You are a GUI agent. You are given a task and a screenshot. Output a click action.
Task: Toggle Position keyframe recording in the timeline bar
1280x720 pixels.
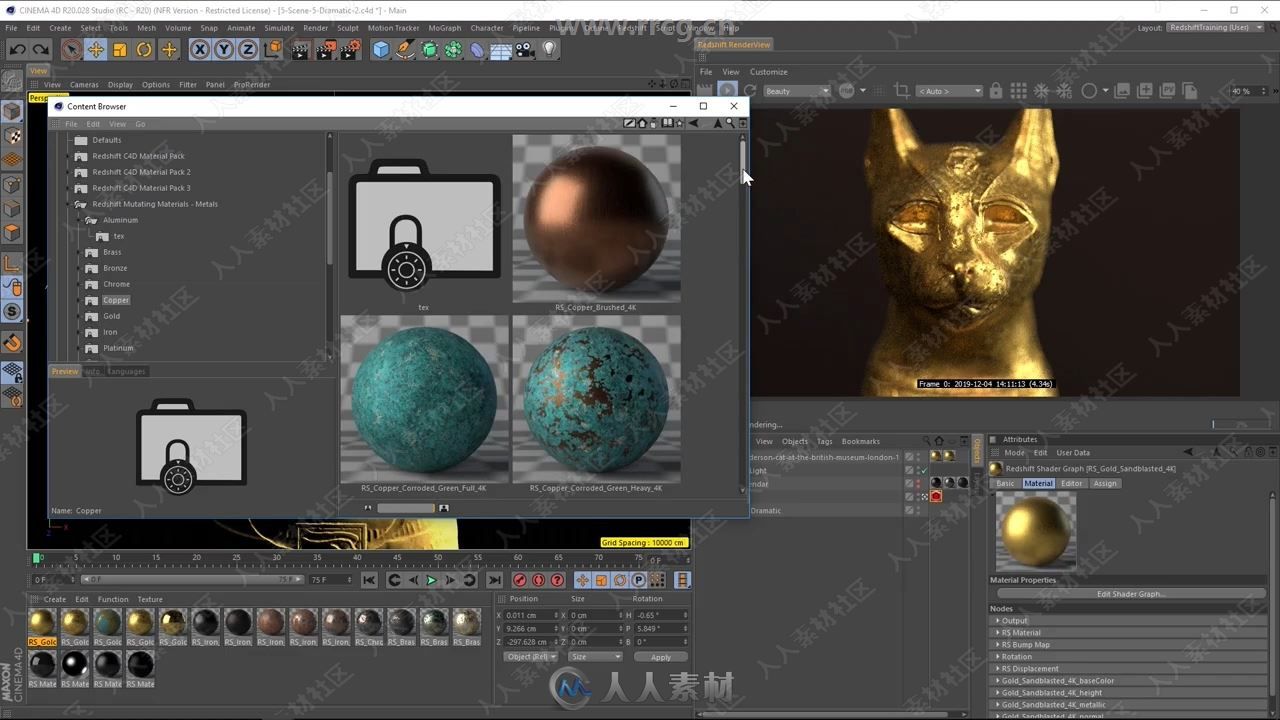tap(582, 580)
